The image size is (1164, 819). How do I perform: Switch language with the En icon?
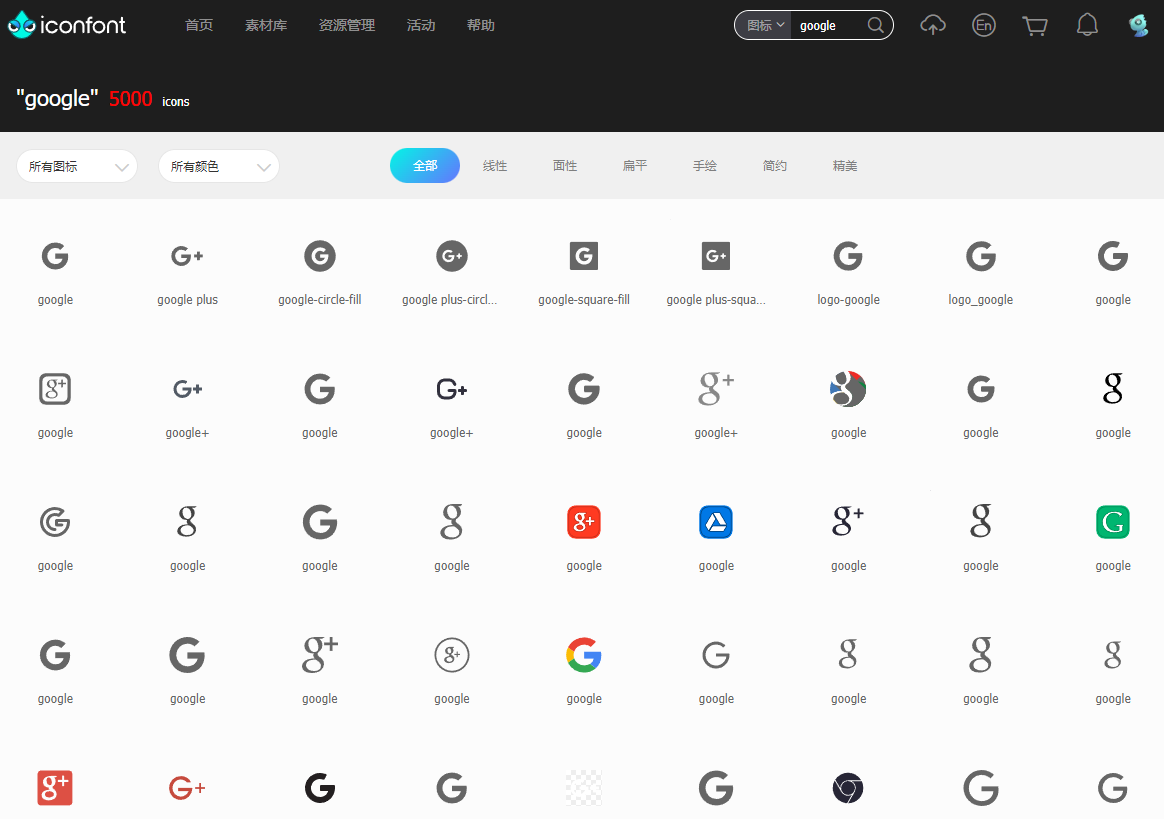coord(984,25)
